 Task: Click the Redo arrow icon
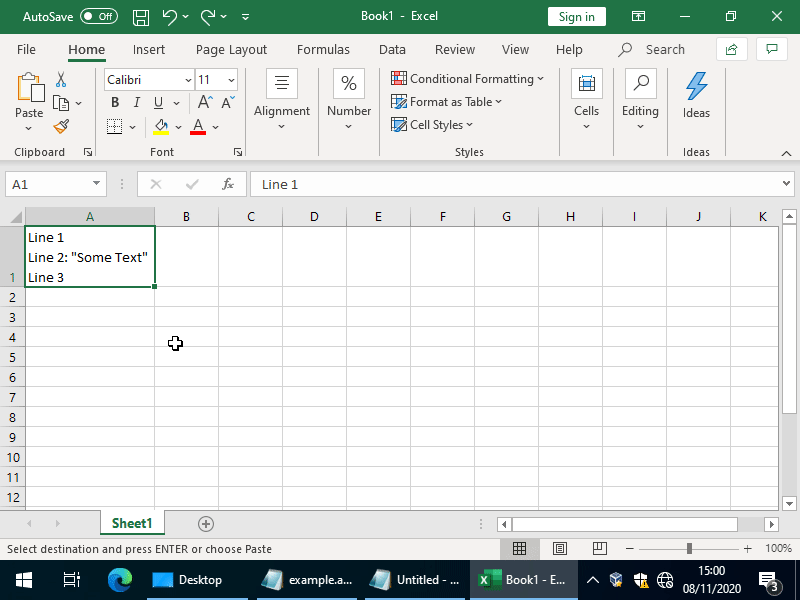click(x=208, y=17)
